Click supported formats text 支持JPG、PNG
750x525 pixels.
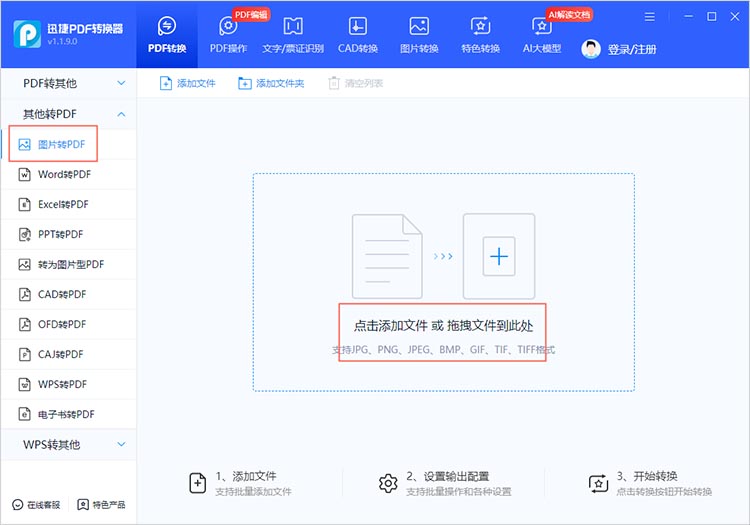(443, 350)
